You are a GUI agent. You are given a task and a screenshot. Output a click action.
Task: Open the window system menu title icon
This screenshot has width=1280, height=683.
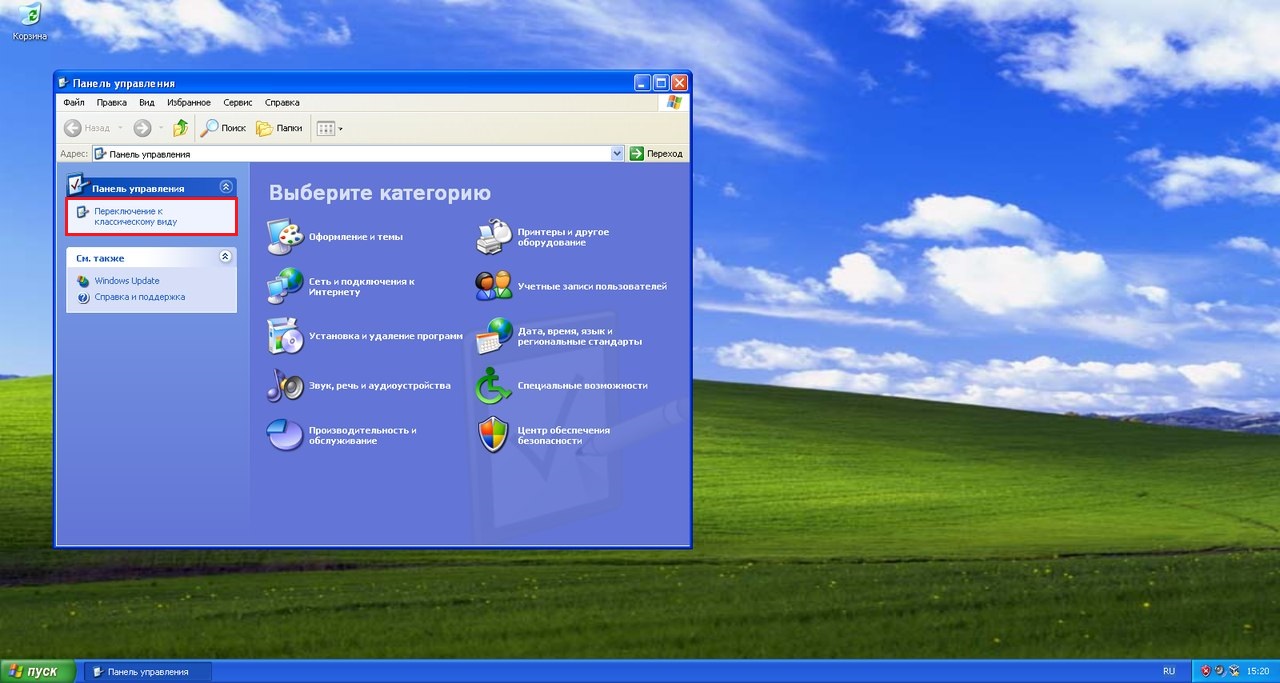click(64, 83)
